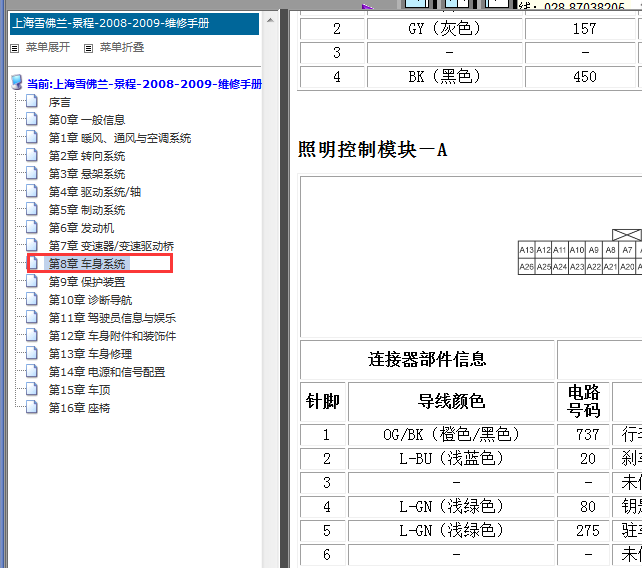Open the 当前:上海雪佛兰-景程-2008-2009-维修手册 root link
This screenshot has height=568, width=642.
[145, 84]
